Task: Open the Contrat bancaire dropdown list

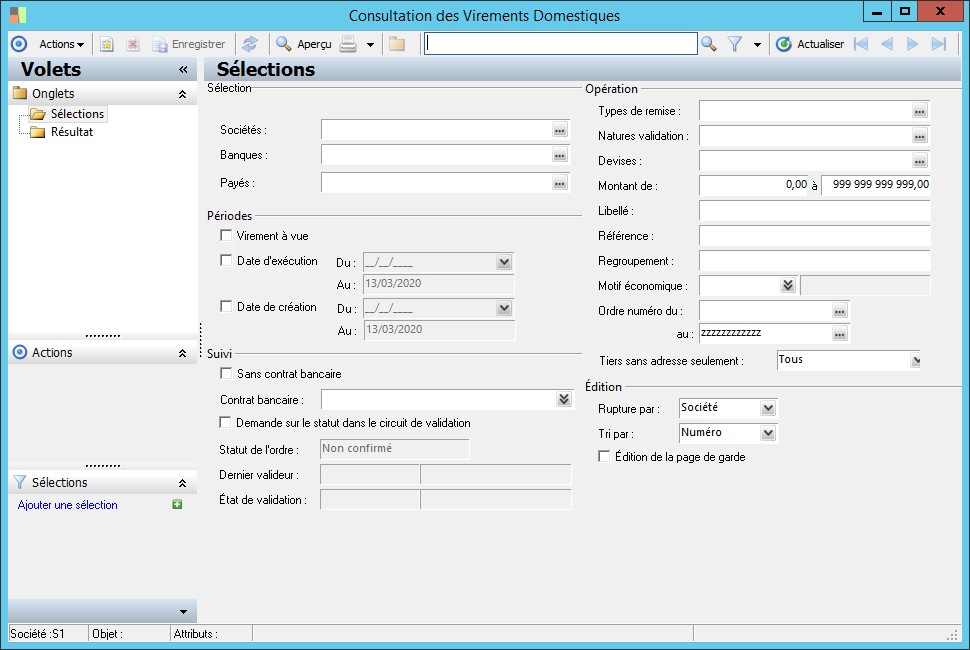Action: [564, 399]
